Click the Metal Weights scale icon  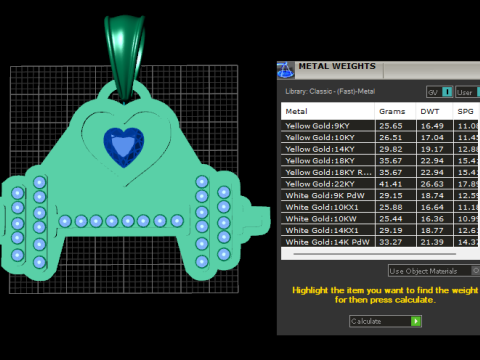[x=286, y=70]
